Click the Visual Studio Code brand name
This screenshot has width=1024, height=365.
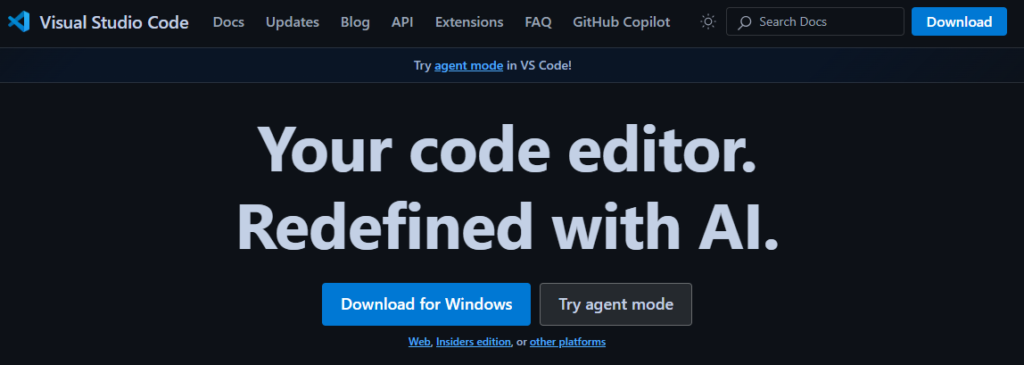click(114, 23)
